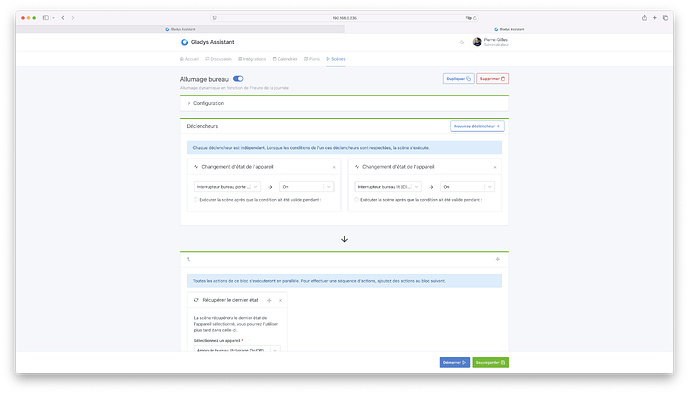Open a new Safari tab with plus

[655, 18]
